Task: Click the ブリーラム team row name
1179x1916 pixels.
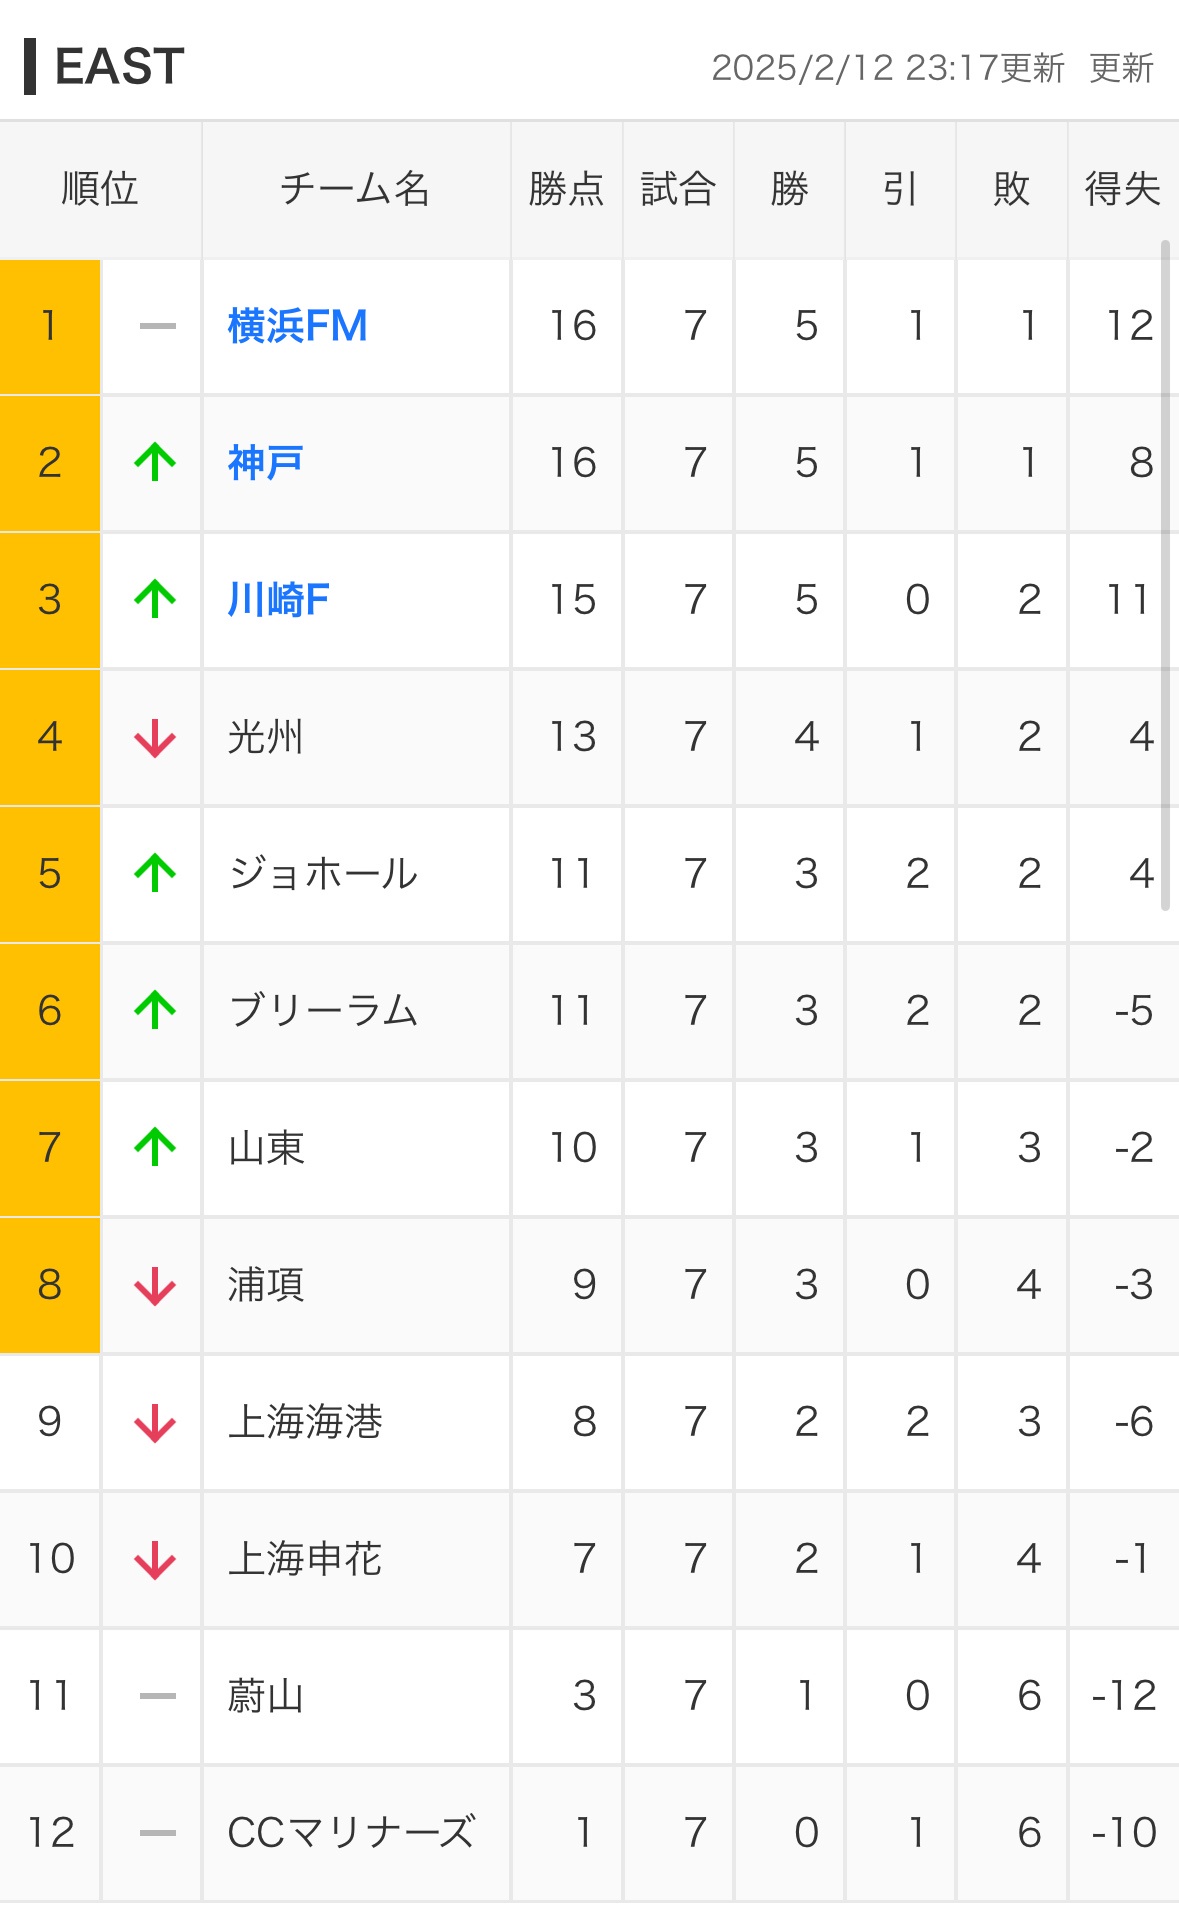Action: pyautogui.click(x=323, y=1010)
